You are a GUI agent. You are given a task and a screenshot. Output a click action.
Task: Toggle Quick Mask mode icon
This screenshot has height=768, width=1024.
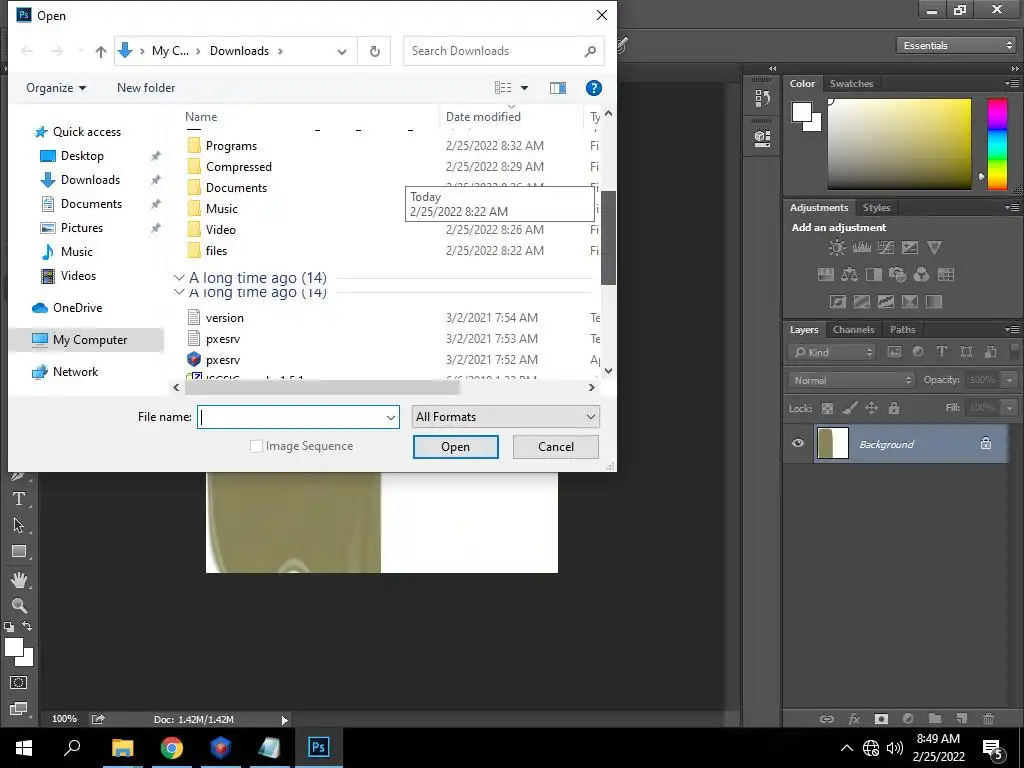[18, 682]
